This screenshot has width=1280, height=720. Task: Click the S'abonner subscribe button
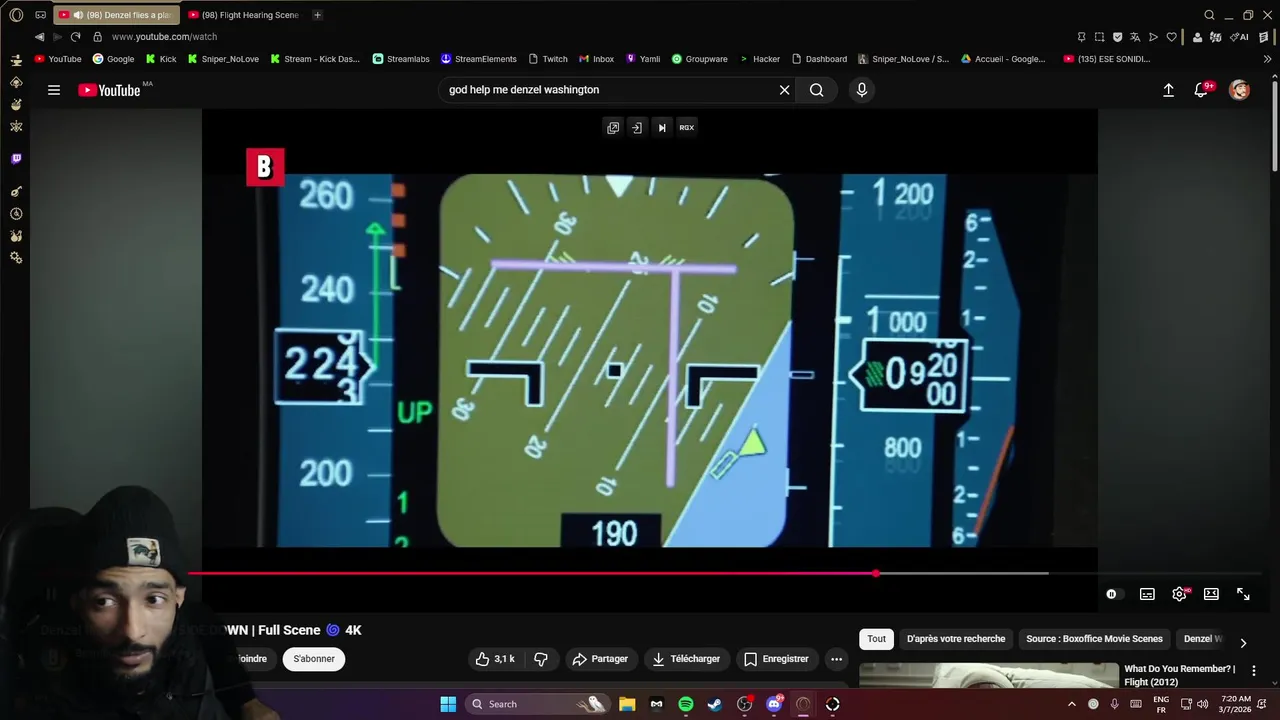314,659
